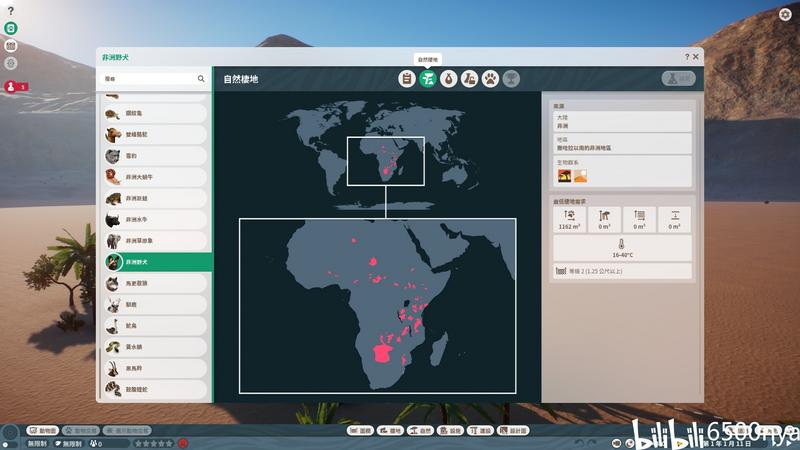Open the habitat build menu button
Screen dimensions: 800x450
[390, 431]
